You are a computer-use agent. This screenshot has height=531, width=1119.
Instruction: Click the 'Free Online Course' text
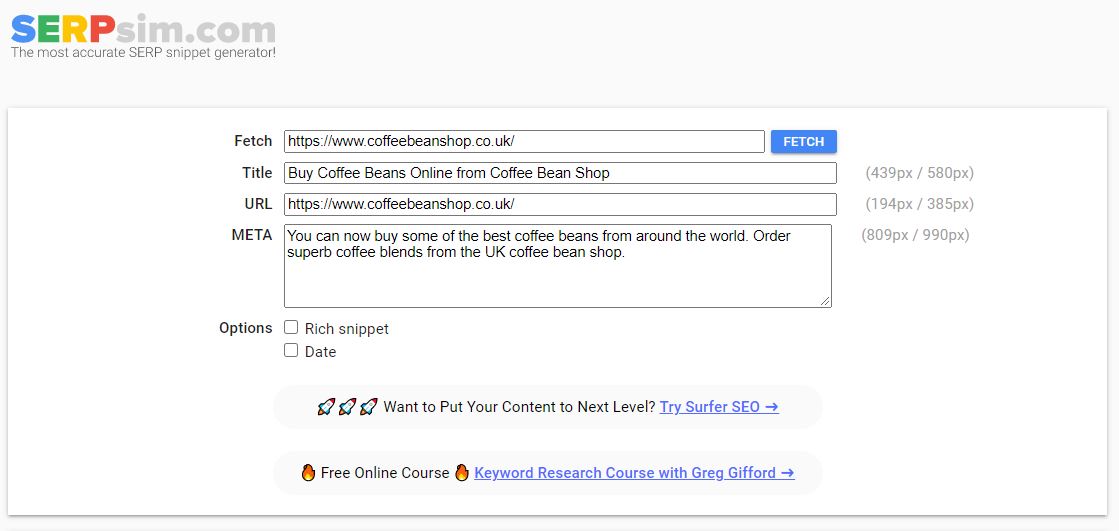(x=385, y=472)
